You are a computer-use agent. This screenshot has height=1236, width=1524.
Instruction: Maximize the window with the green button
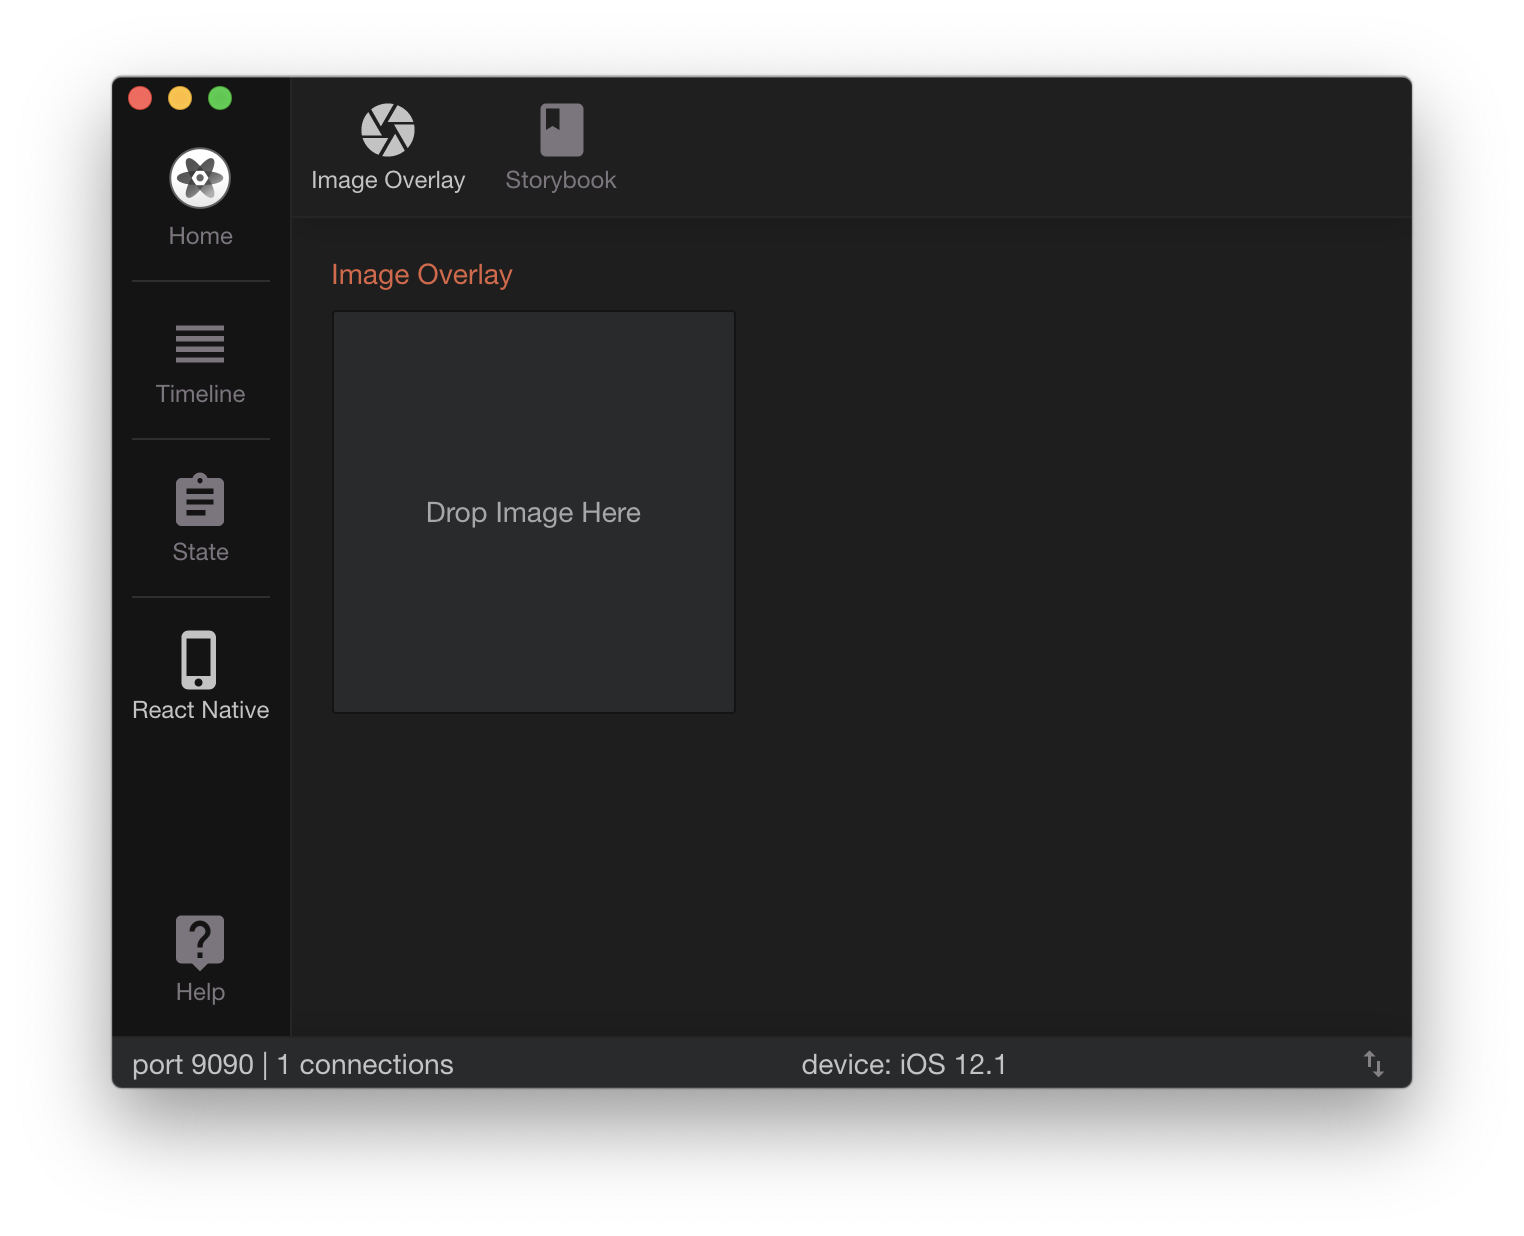220,98
